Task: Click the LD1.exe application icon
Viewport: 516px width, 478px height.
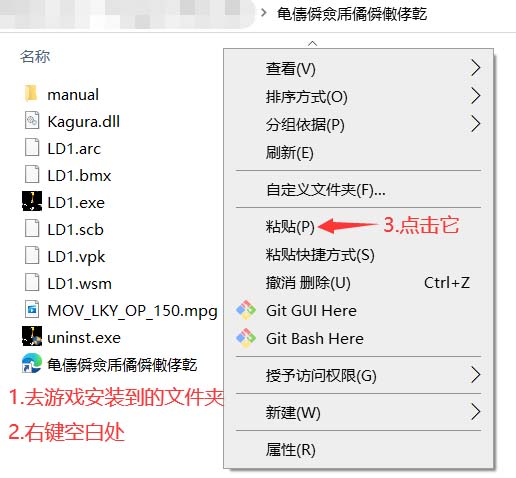Action: coord(32,201)
